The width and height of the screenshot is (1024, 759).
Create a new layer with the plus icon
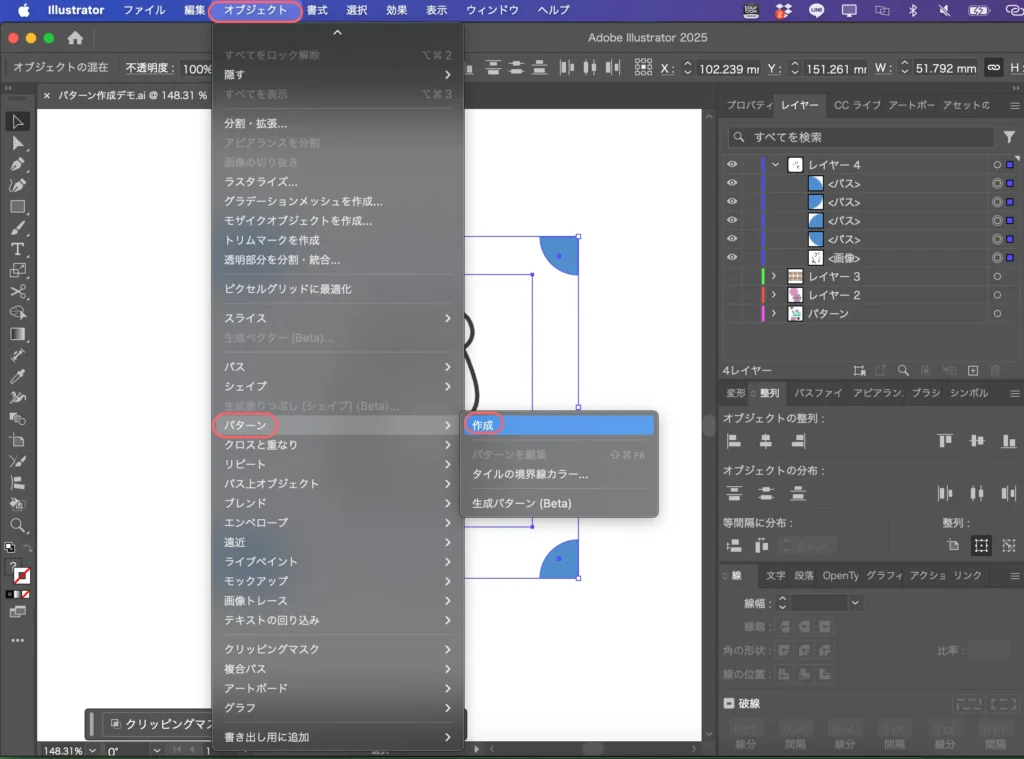(x=973, y=371)
